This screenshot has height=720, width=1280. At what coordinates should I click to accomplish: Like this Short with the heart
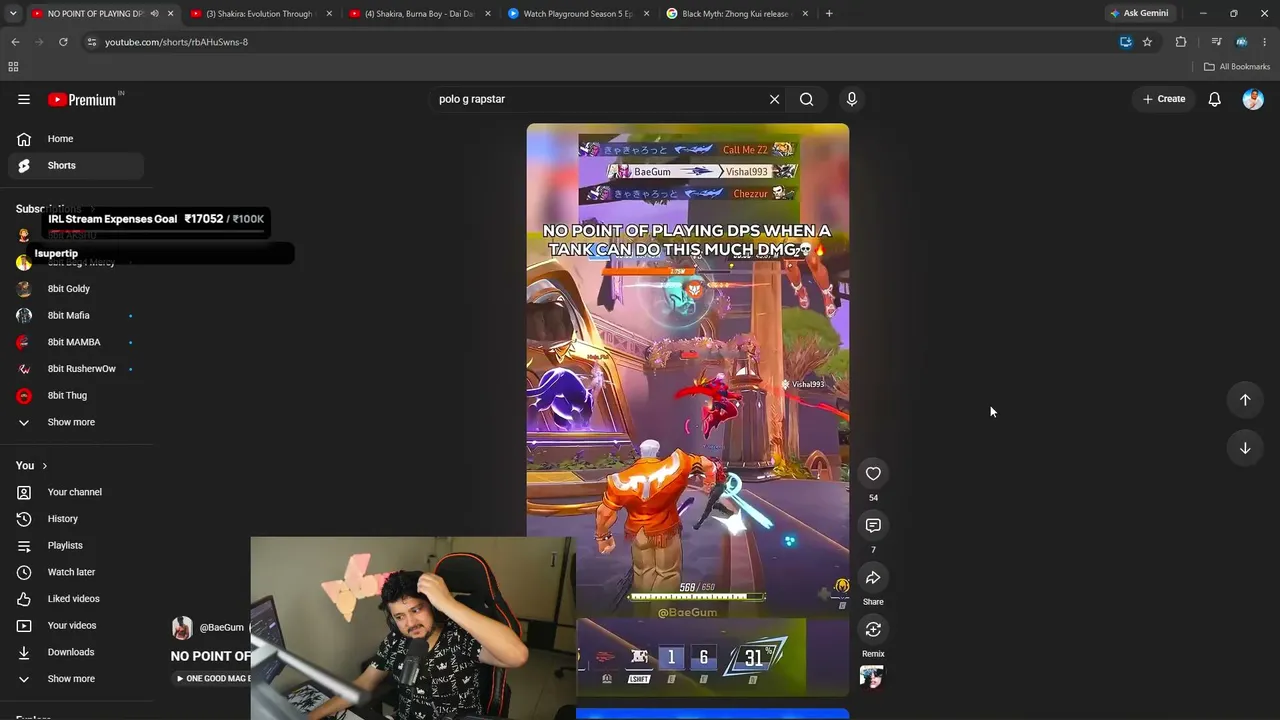click(x=873, y=474)
